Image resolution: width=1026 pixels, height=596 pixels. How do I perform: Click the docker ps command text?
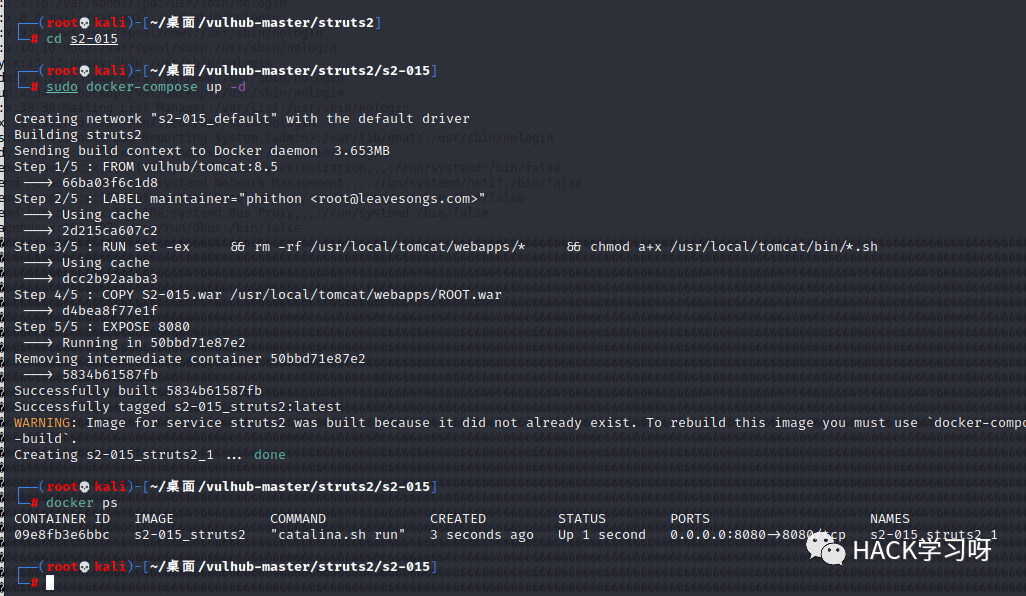[82, 502]
